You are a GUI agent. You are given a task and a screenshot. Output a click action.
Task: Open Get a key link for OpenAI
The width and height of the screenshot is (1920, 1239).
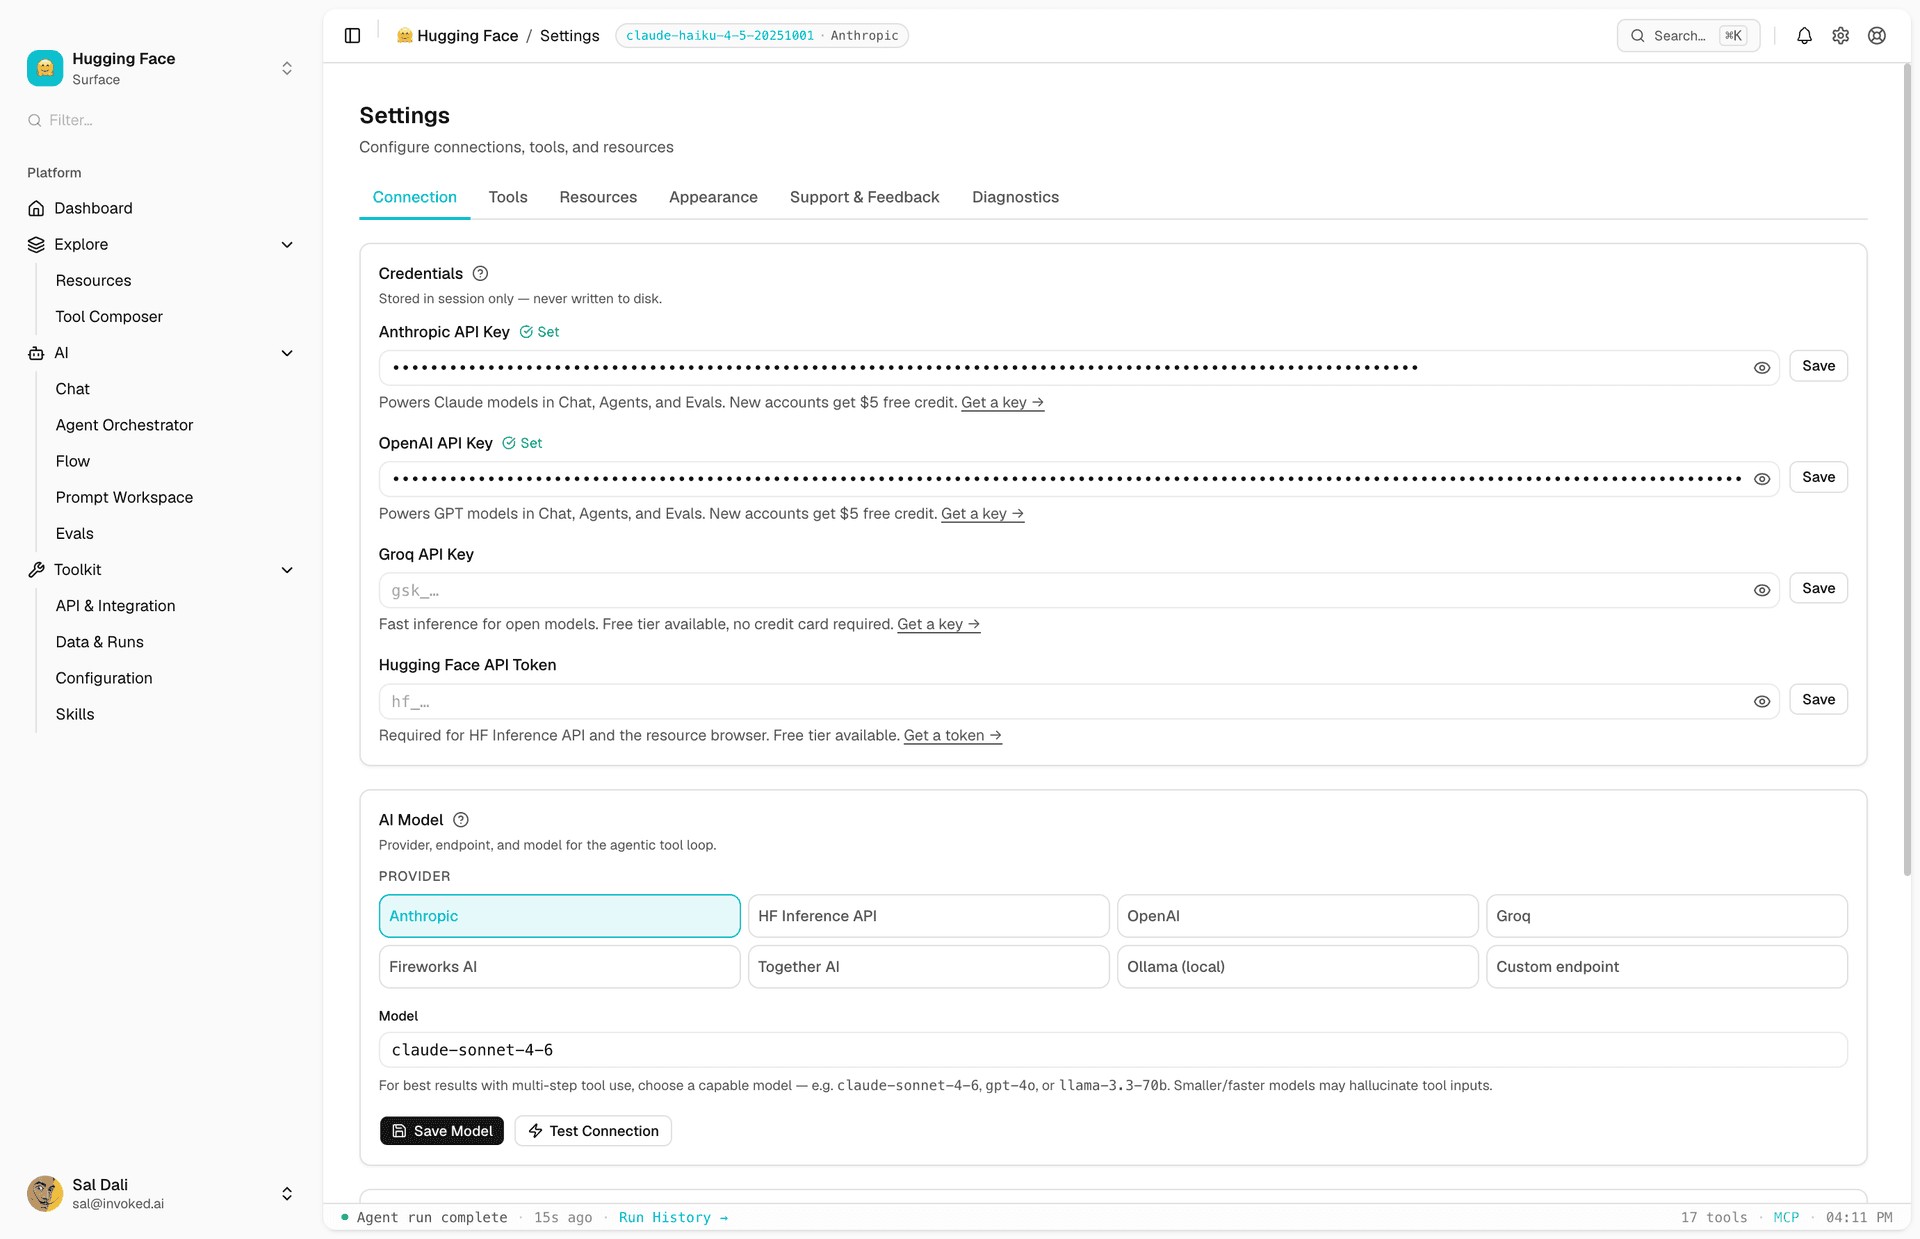click(982, 514)
